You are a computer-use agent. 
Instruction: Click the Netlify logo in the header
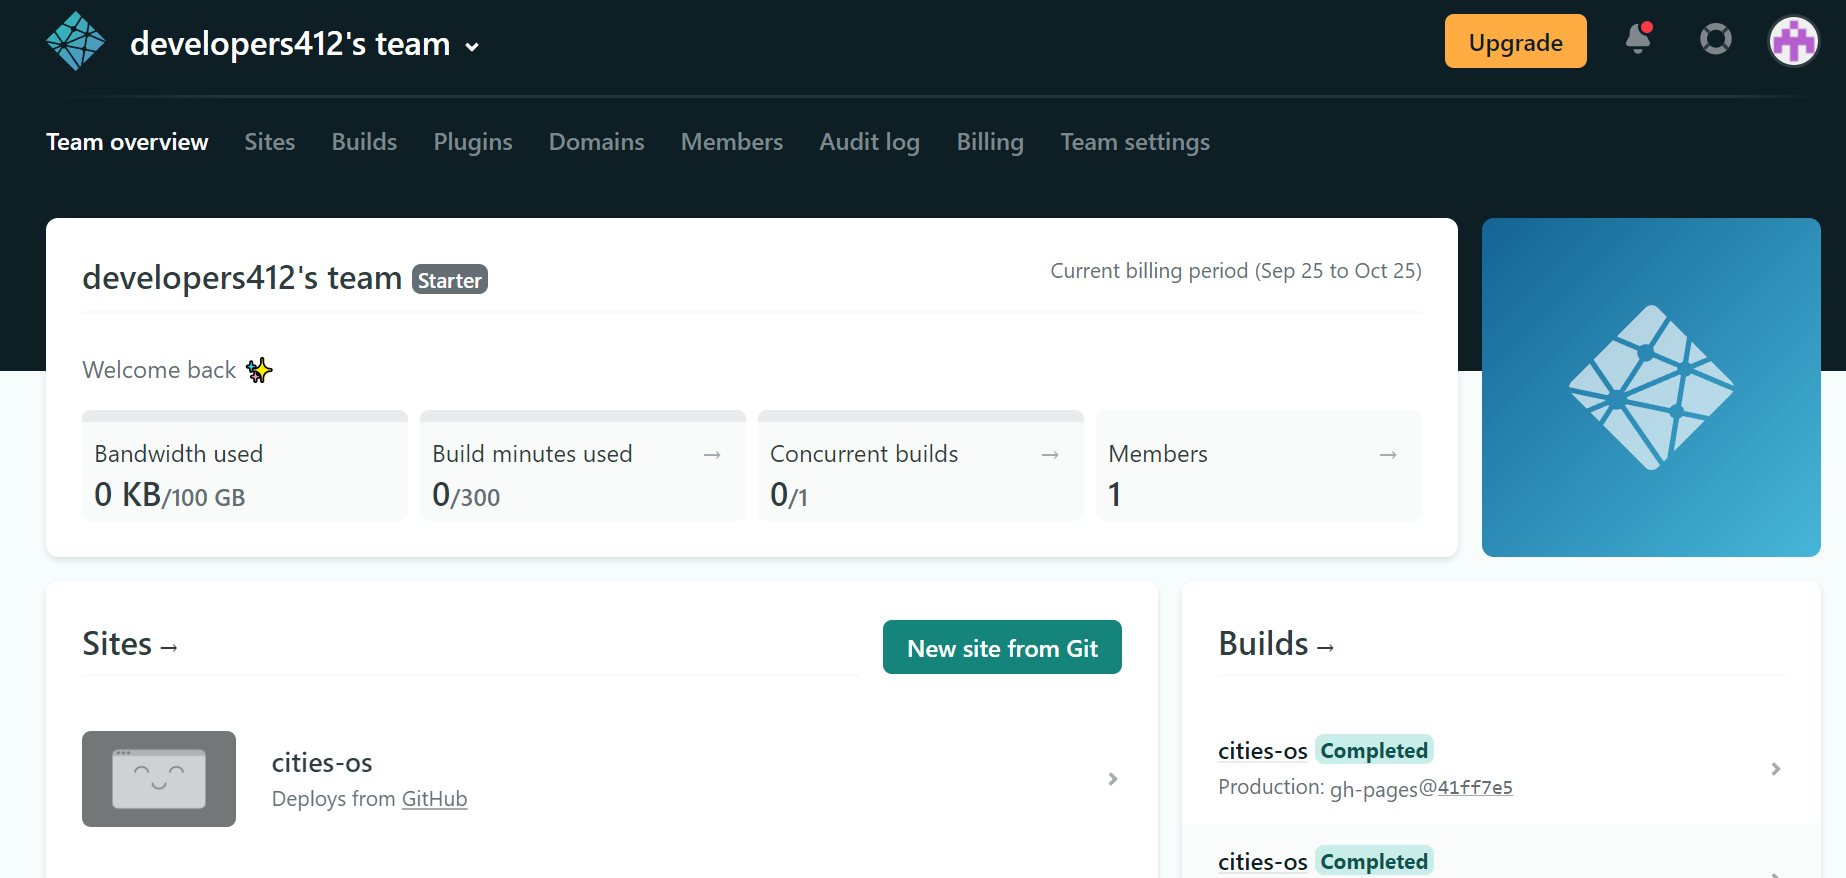point(76,41)
